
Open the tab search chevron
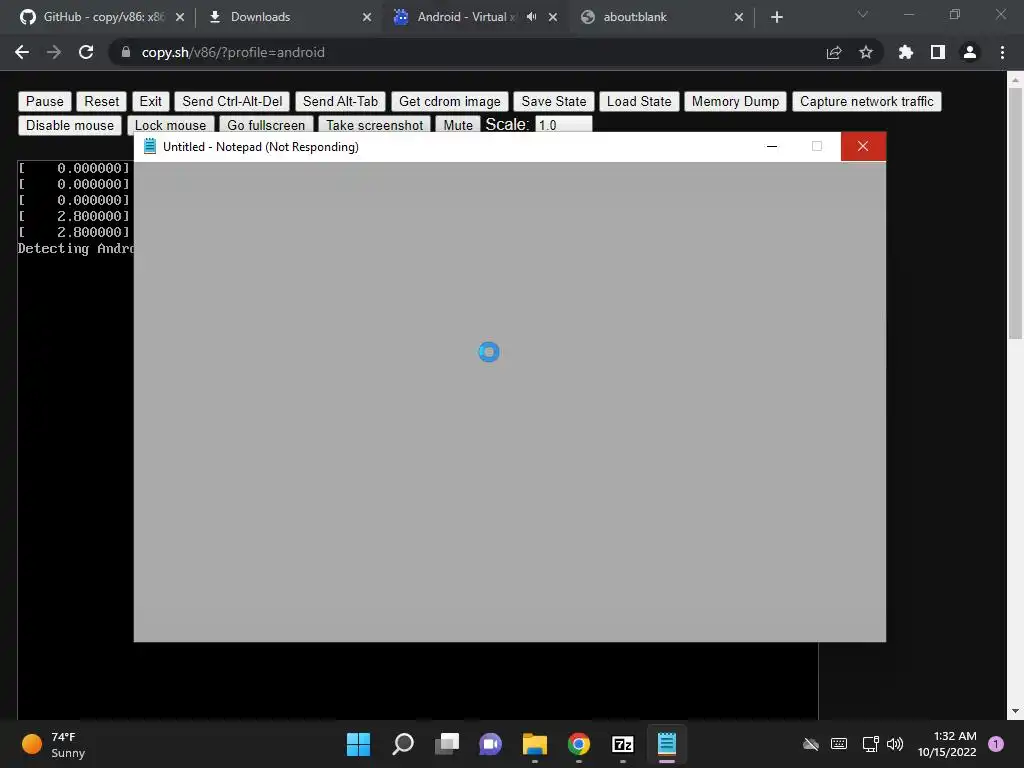tap(863, 14)
